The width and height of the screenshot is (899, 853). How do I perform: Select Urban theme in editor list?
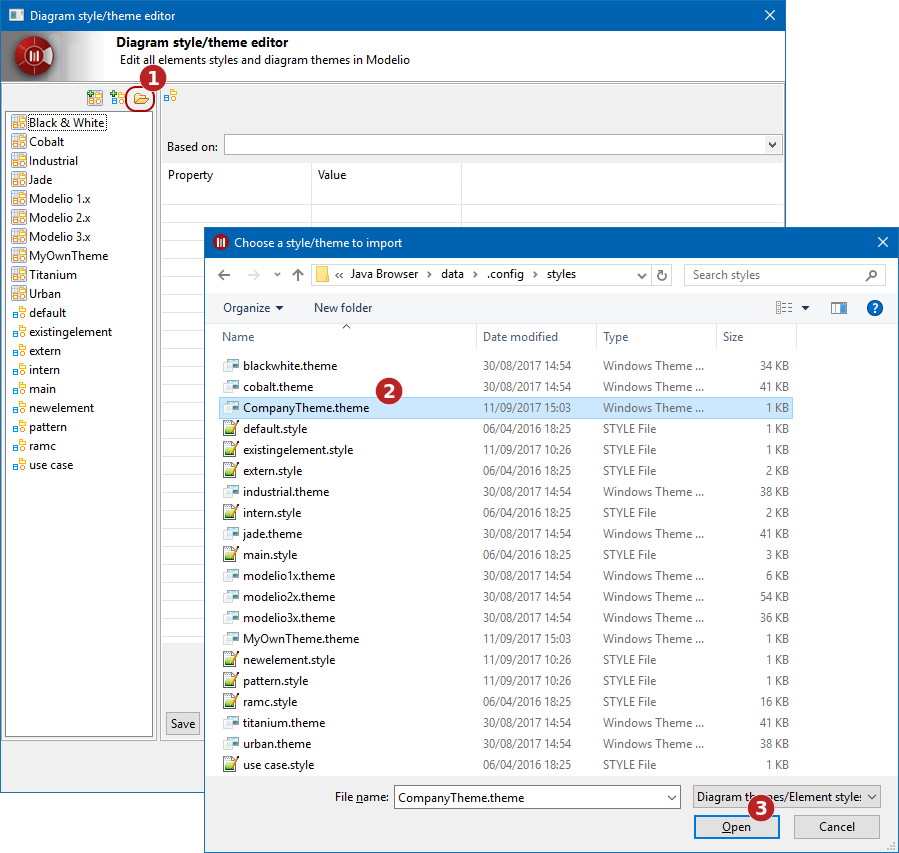45,294
